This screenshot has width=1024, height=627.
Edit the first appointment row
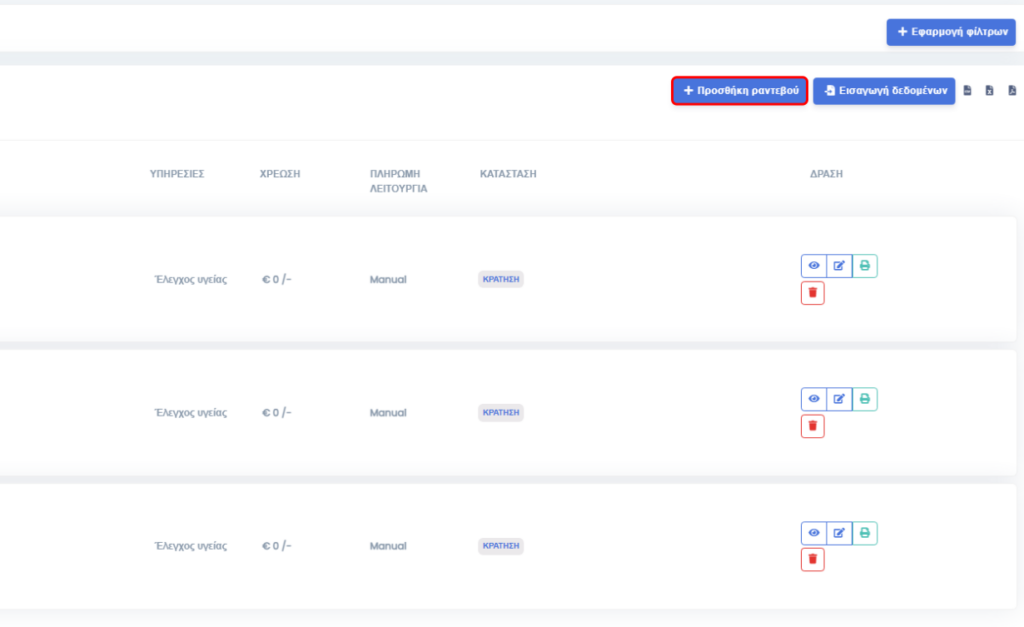coord(839,266)
